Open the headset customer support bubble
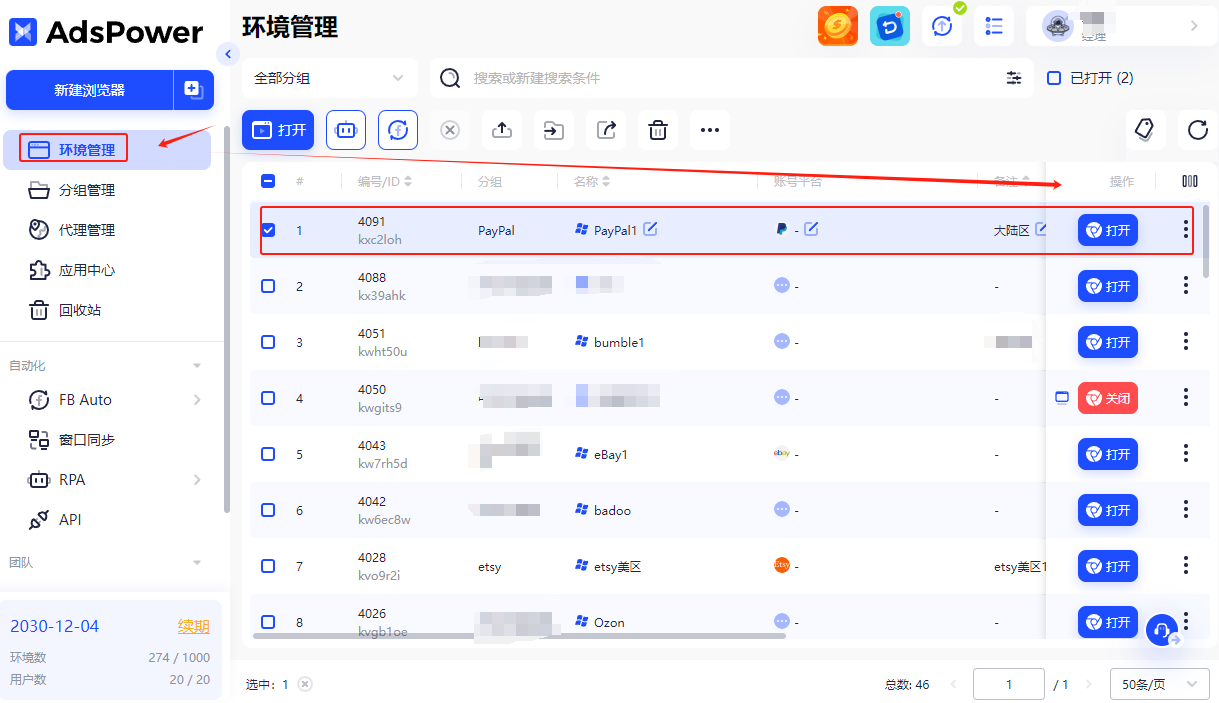This screenshot has width=1219, height=703. pyautogui.click(x=1162, y=630)
